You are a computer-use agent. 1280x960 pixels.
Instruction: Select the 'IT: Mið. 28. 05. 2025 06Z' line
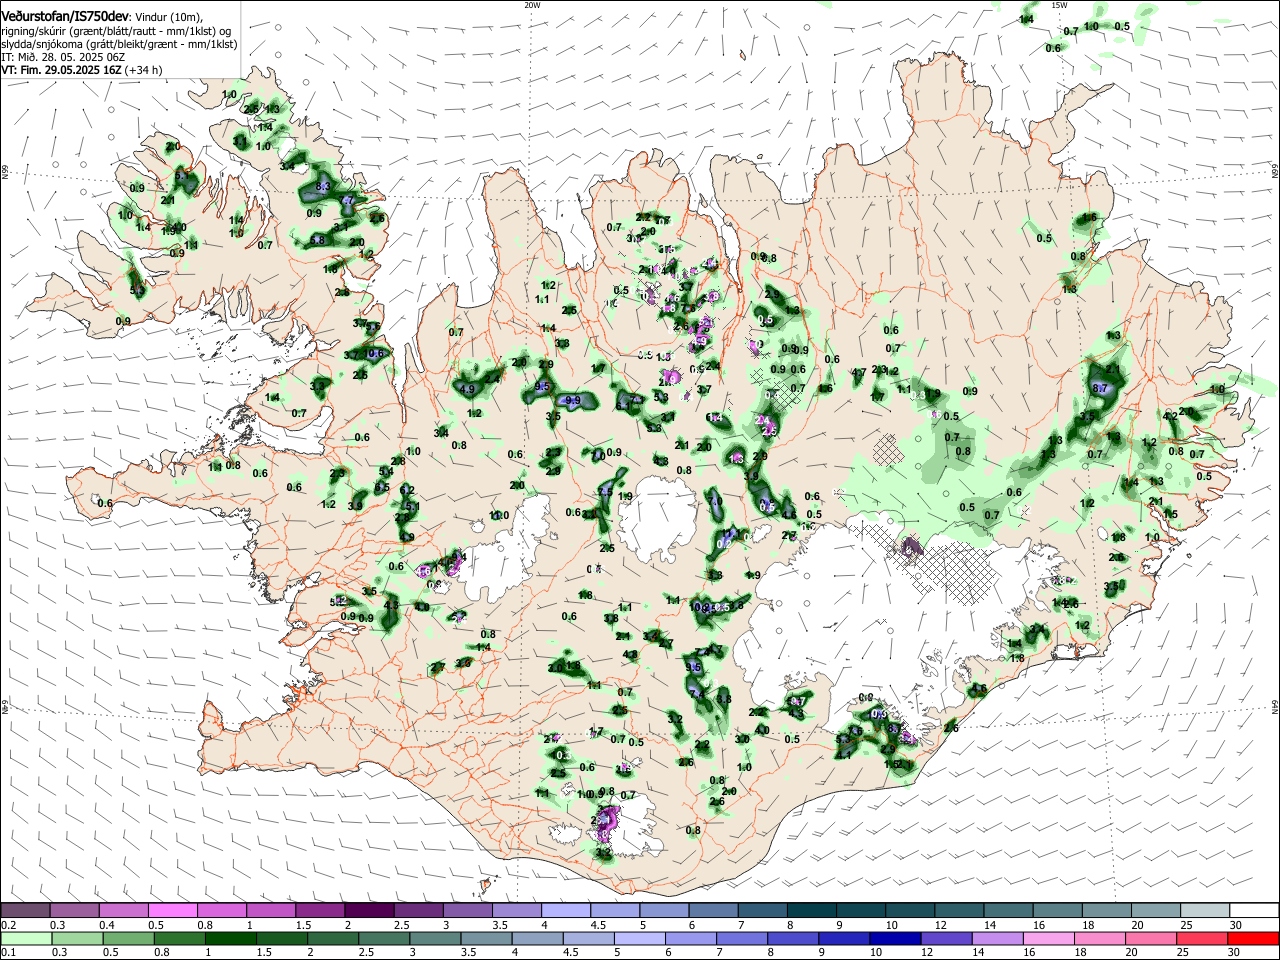pos(63,58)
